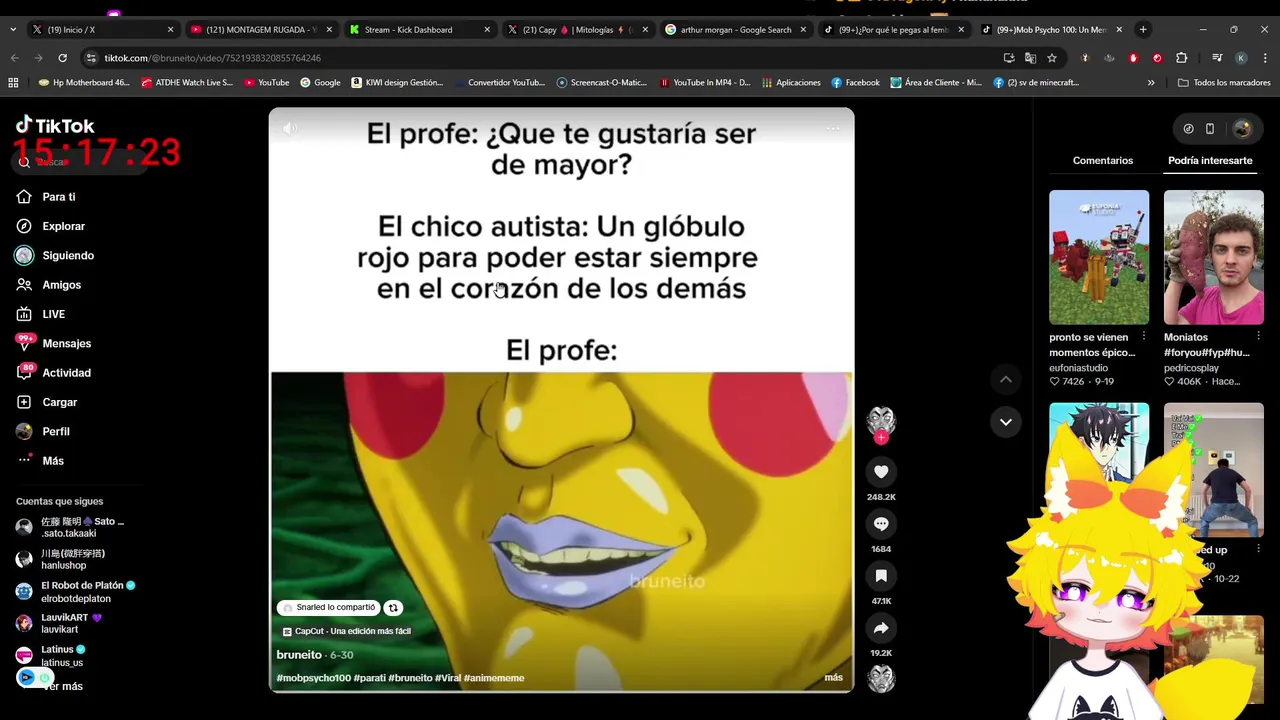Open Todos los marcadores folder
1280x720 pixels.
(1224, 83)
